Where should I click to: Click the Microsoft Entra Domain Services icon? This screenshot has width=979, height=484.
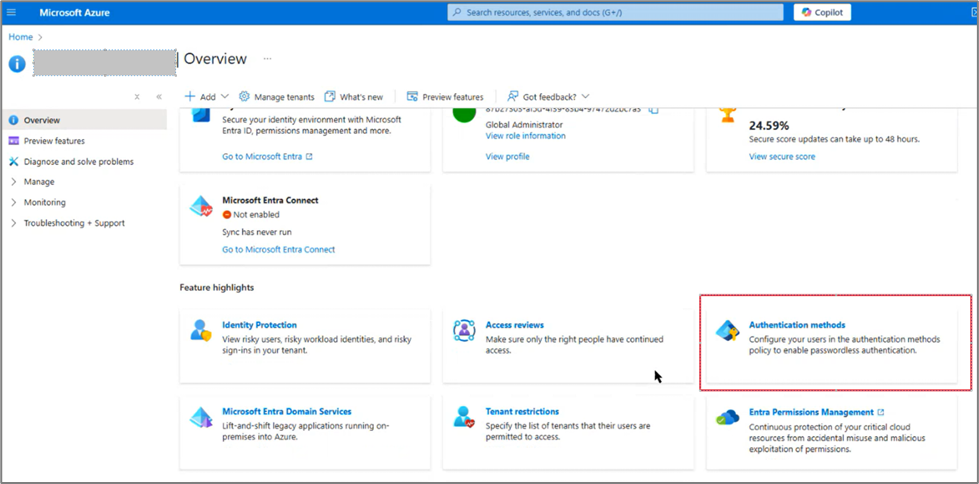point(201,417)
